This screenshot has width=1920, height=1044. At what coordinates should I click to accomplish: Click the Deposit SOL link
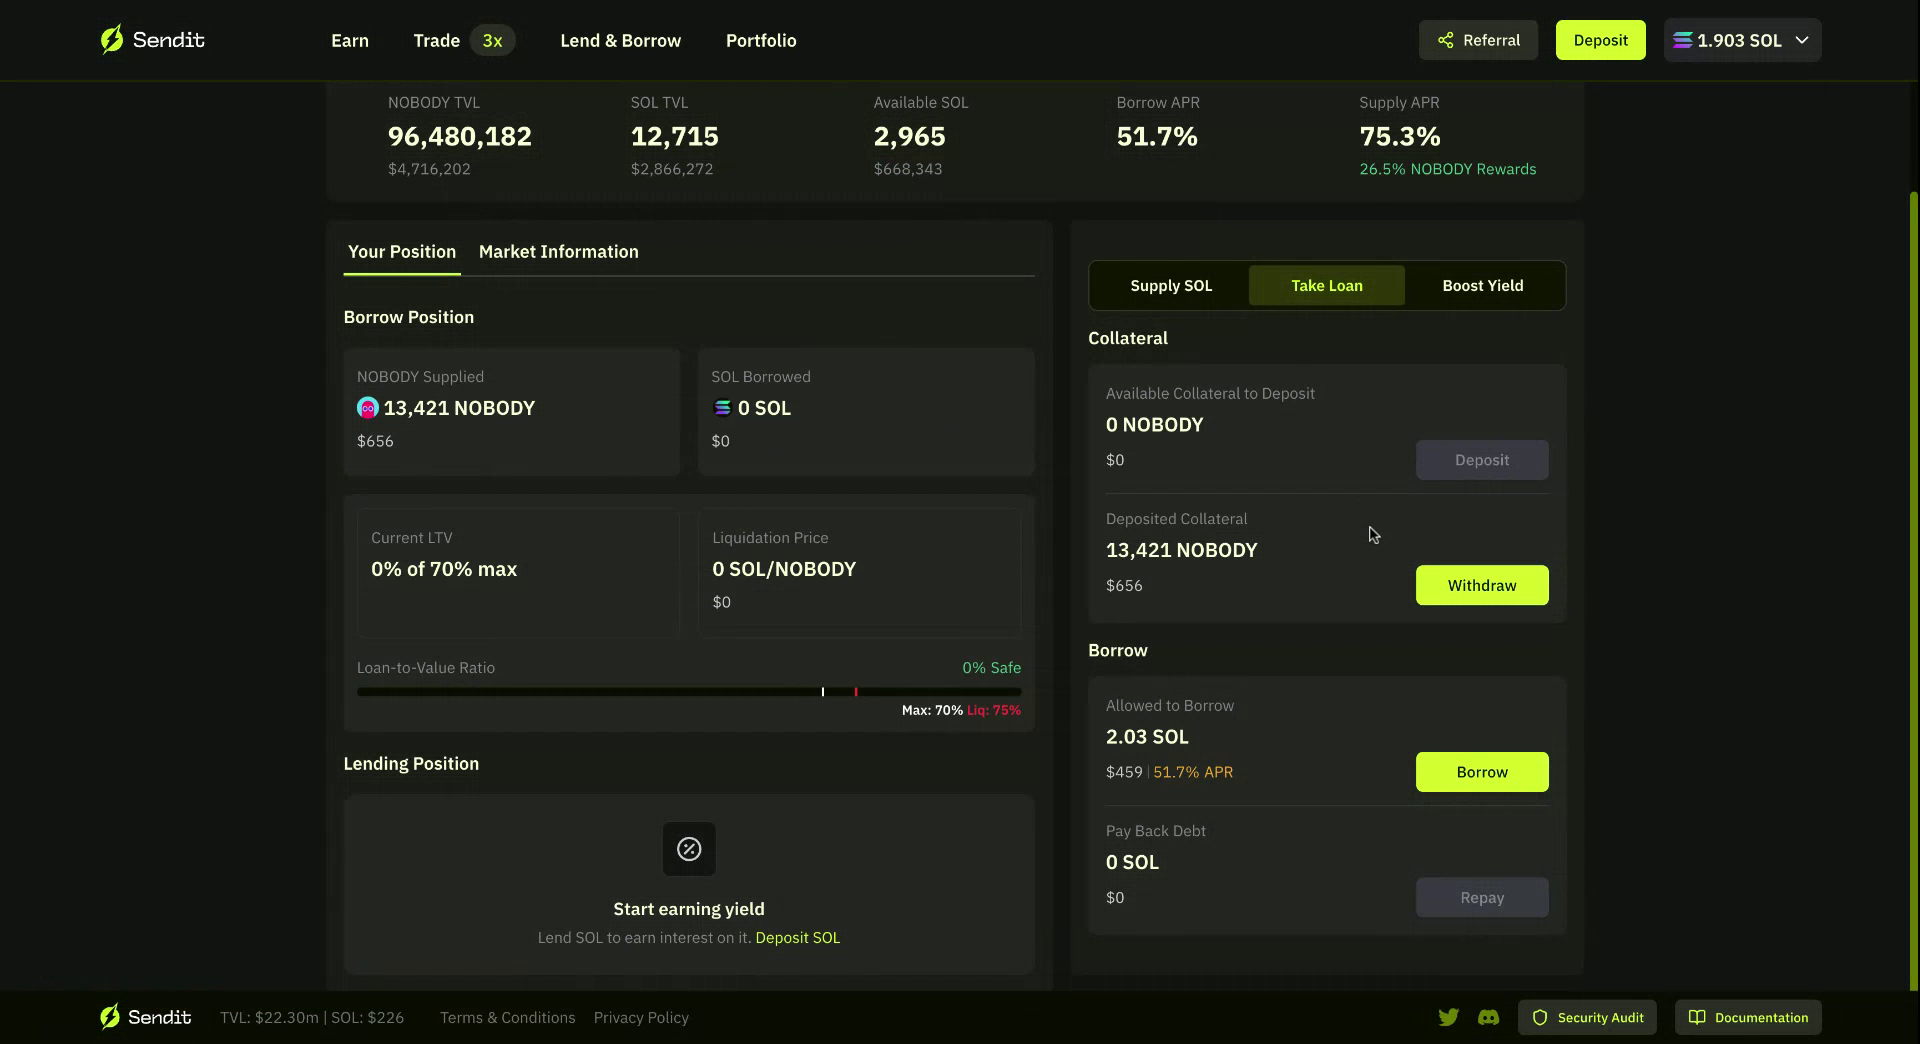(x=797, y=937)
